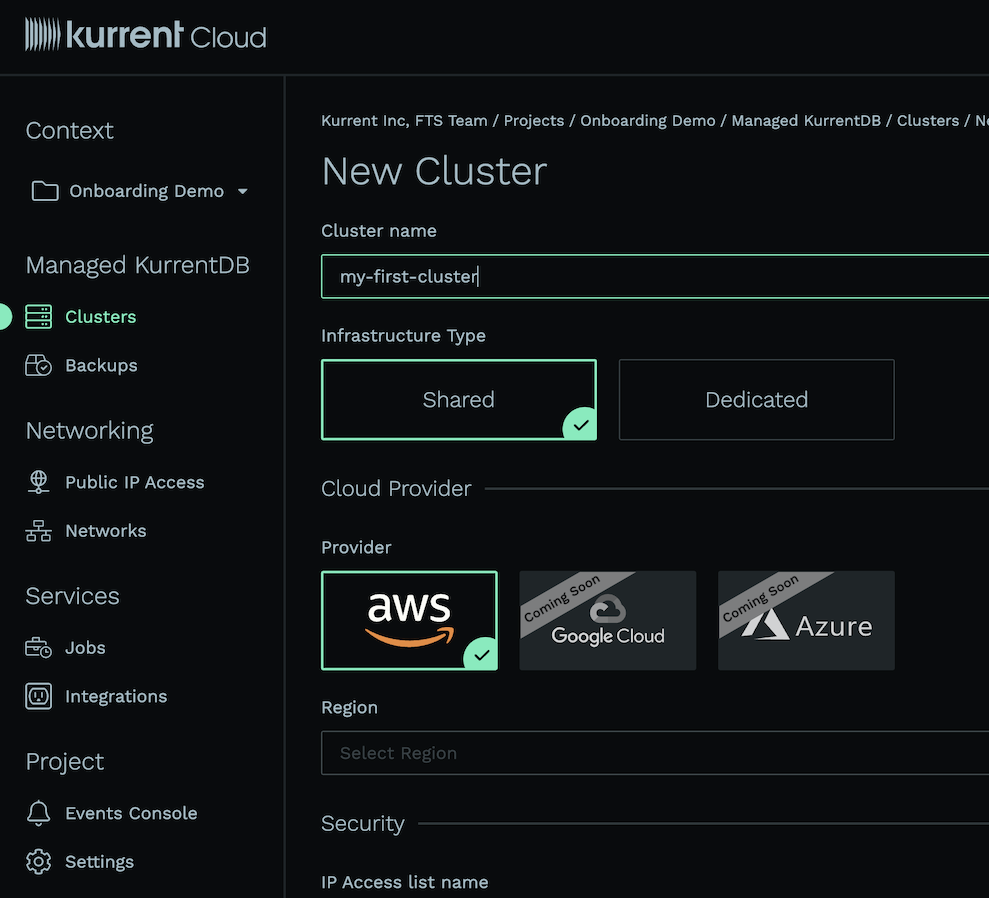Screen dimensions: 989x898
Task: Choose the Azure provider card
Action: (806, 621)
